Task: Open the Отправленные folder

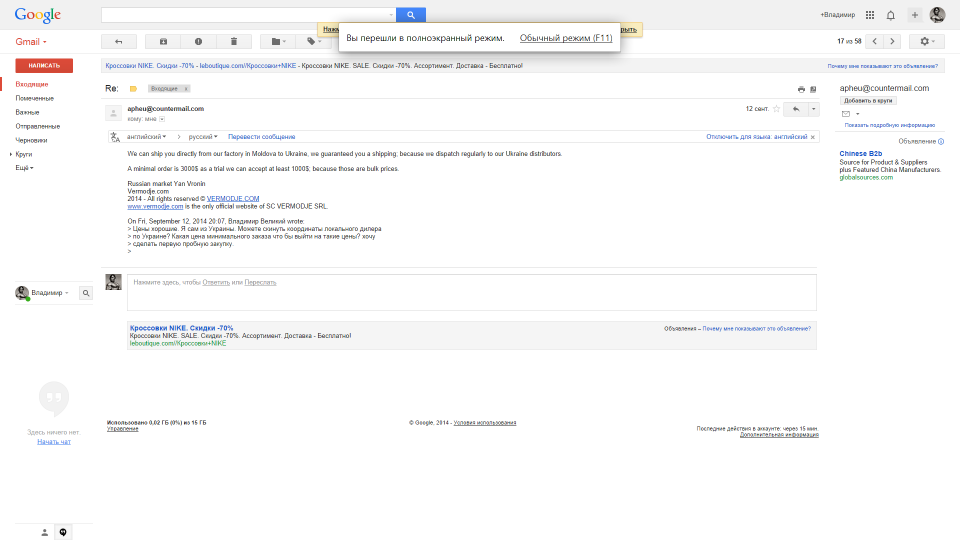Action: pos(37,126)
